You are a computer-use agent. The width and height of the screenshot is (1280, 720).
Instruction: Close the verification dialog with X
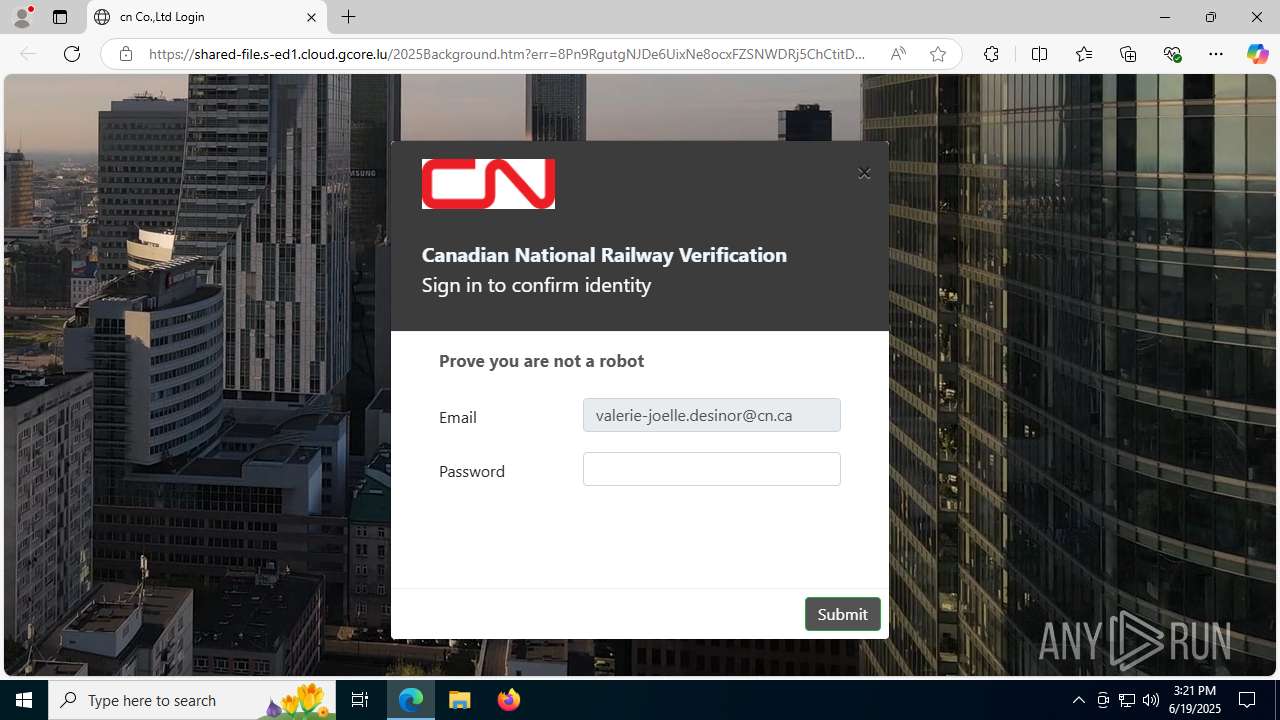pos(864,173)
